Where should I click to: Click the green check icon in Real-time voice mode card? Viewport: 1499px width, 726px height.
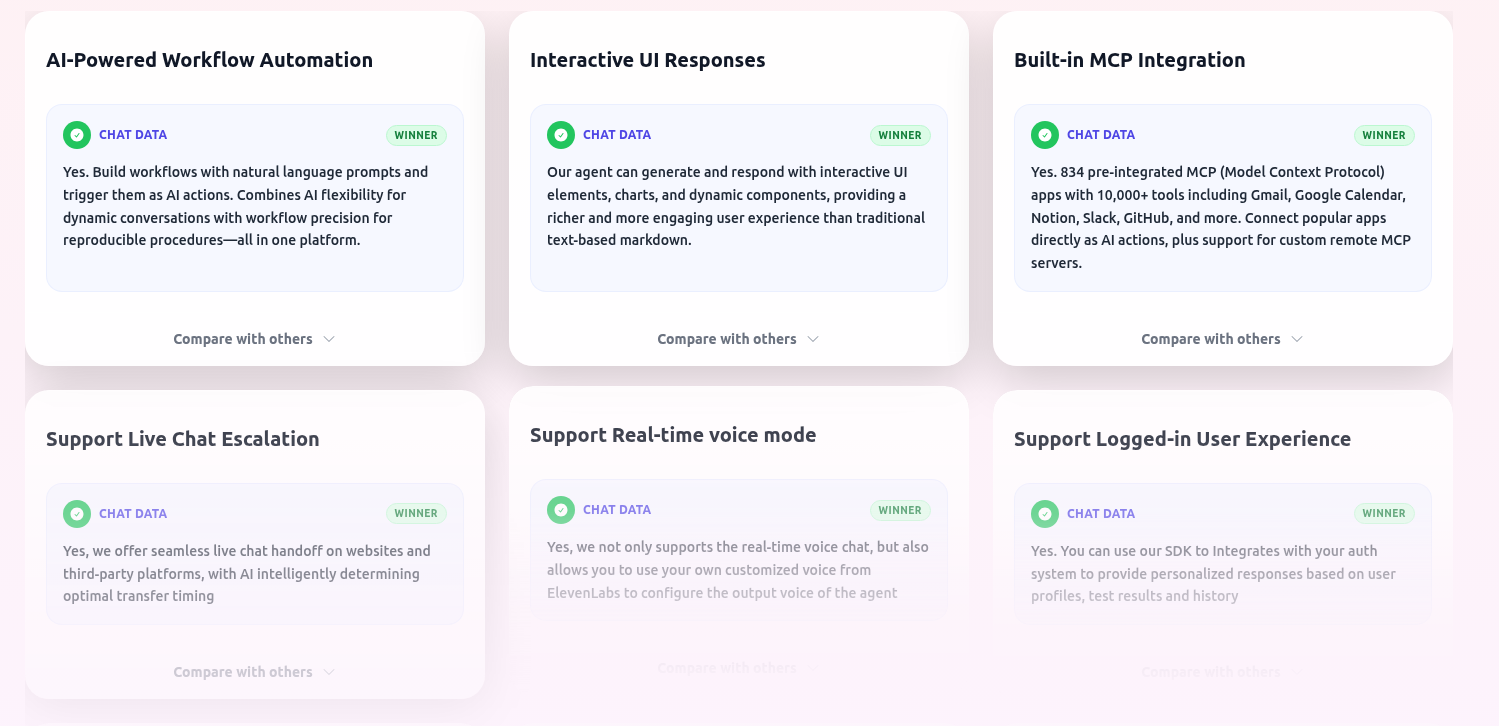coord(561,510)
